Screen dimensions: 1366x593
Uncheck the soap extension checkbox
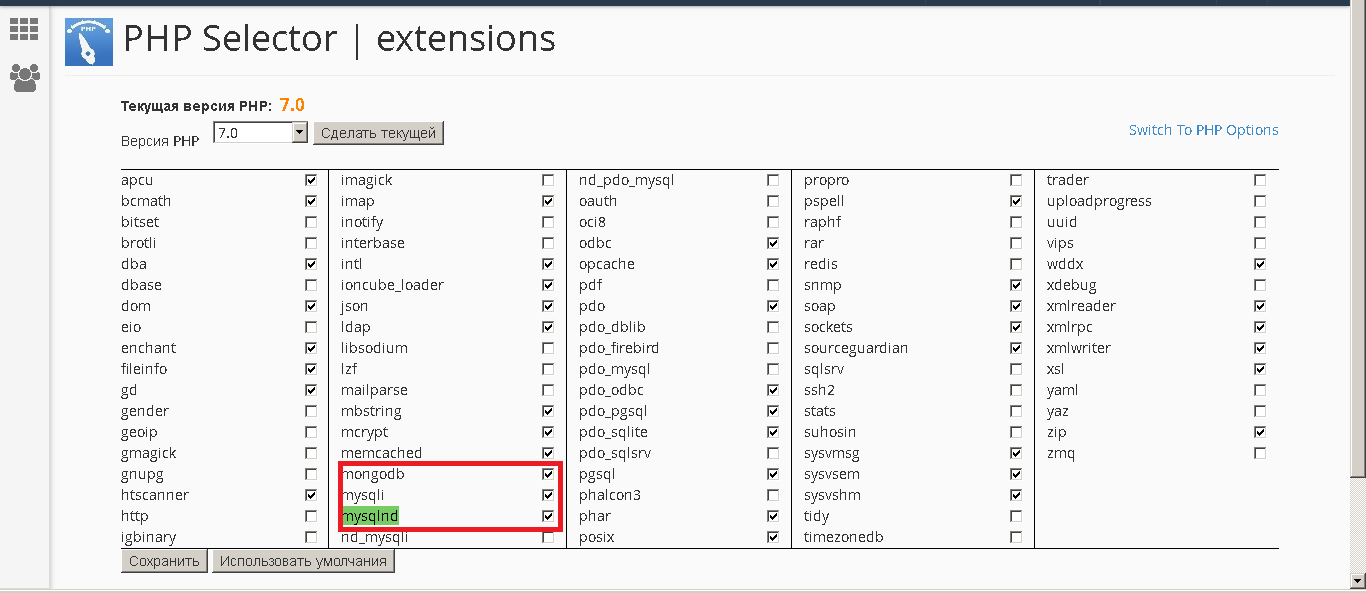1016,306
